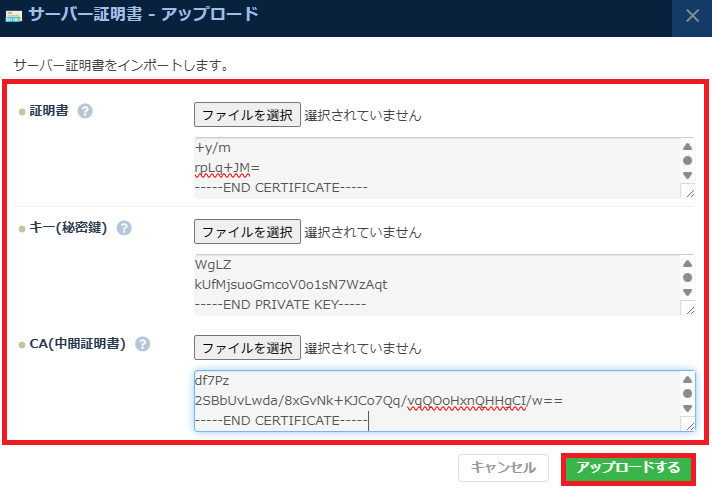The width and height of the screenshot is (712, 501).
Task: Click inside the 証明書 text area
Action: point(430,167)
